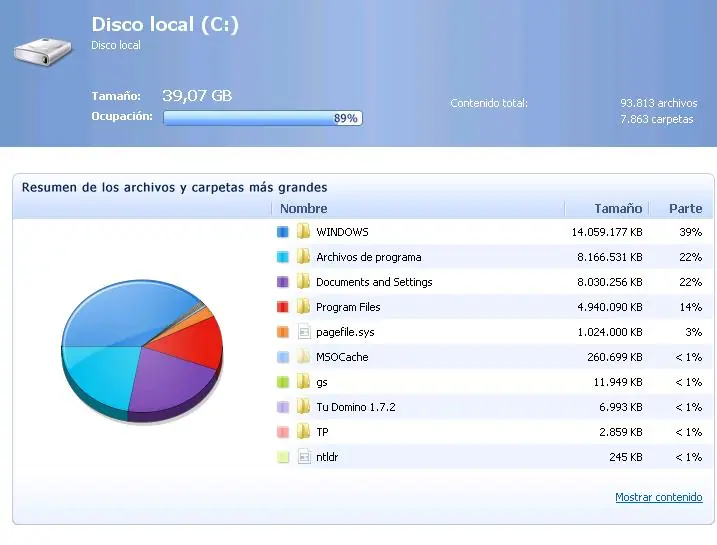The image size is (717, 545).
Task: Click the 93.813 archivos count
Action: pyautogui.click(x=658, y=103)
